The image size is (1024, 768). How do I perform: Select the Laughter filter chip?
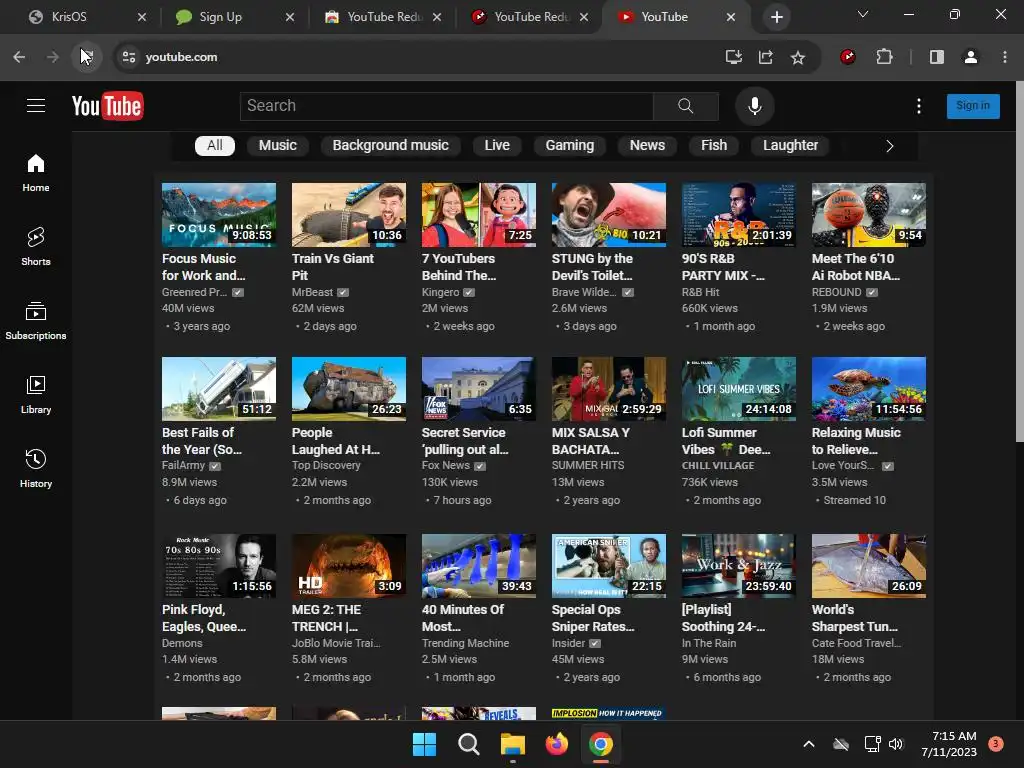(x=790, y=146)
